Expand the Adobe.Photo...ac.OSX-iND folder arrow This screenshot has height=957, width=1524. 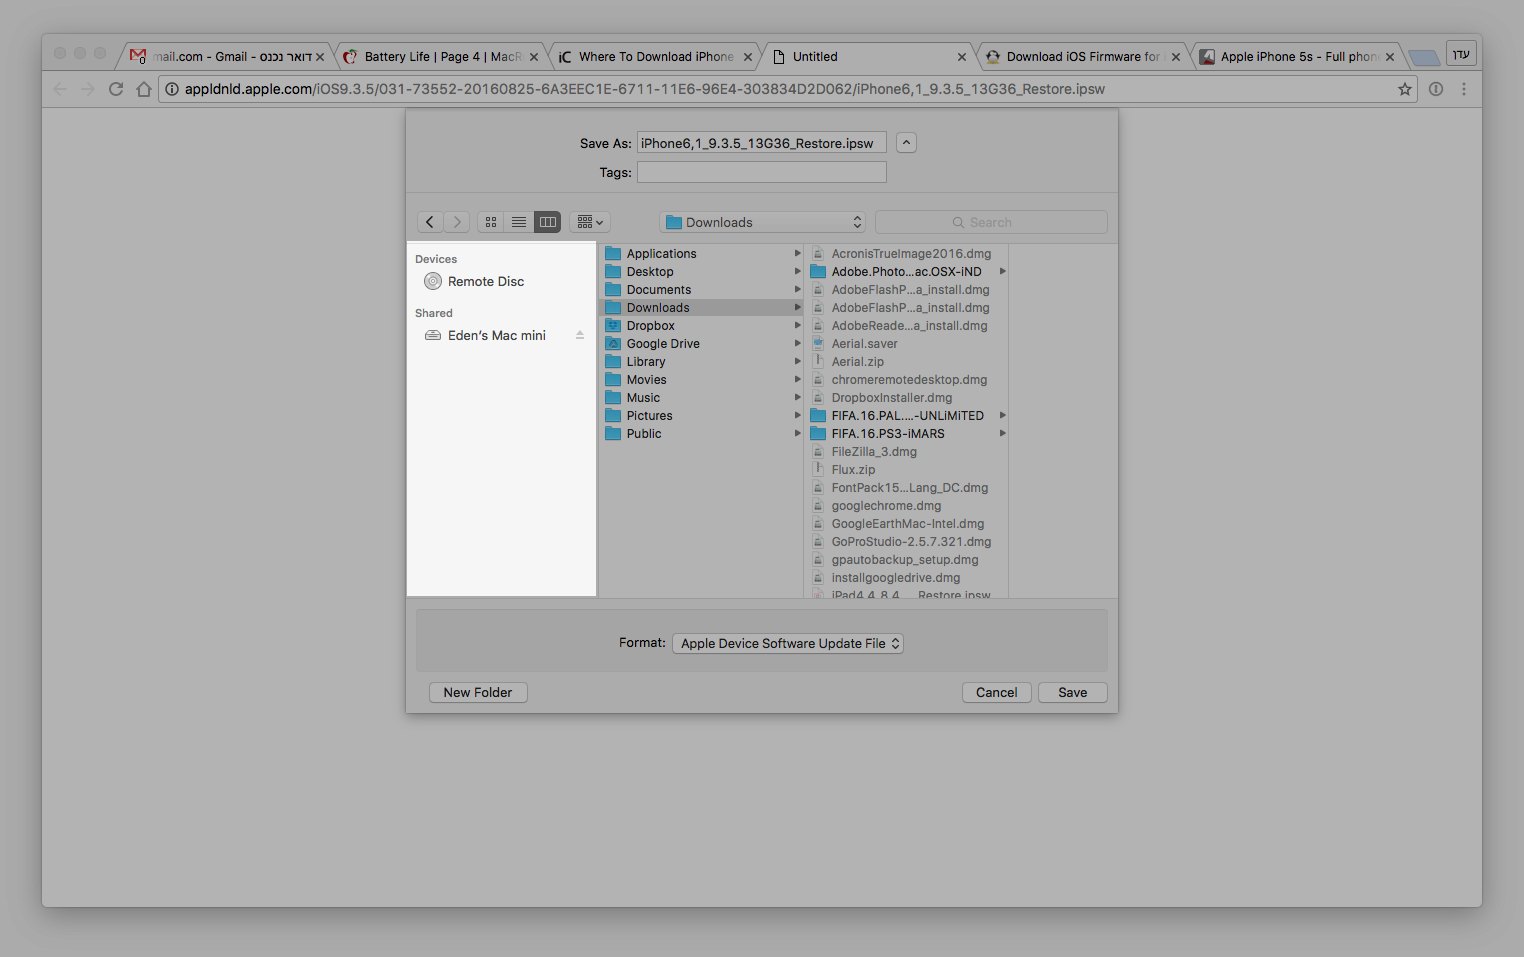(x=1002, y=271)
